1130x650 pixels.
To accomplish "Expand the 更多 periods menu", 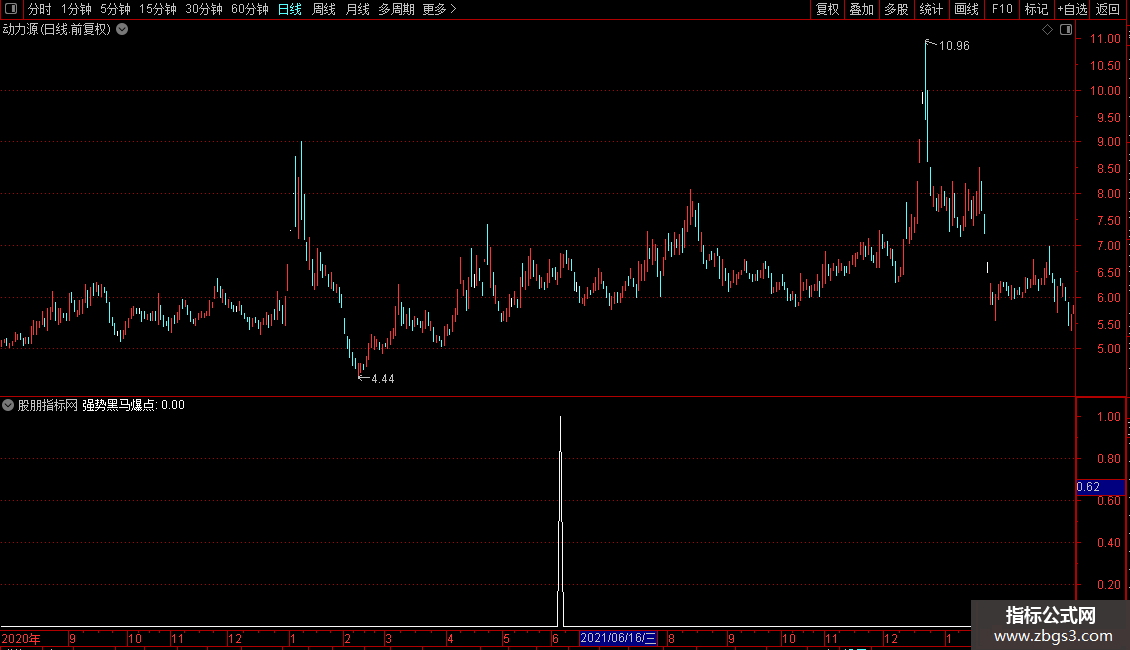I will coord(440,9).
